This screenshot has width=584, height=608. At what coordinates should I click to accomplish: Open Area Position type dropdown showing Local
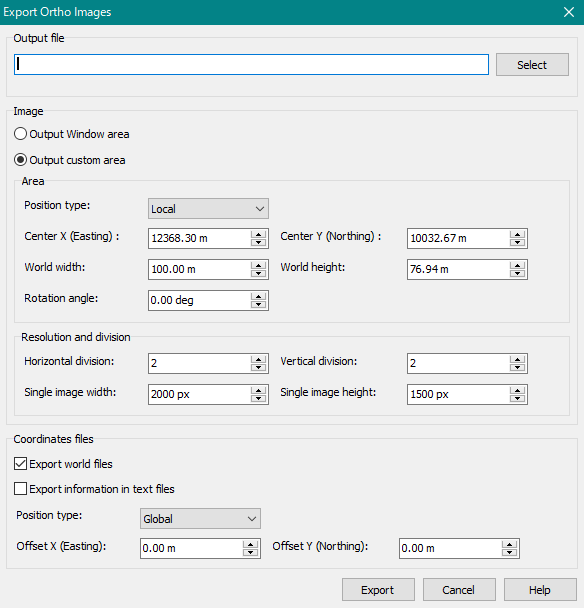[208, 209]
